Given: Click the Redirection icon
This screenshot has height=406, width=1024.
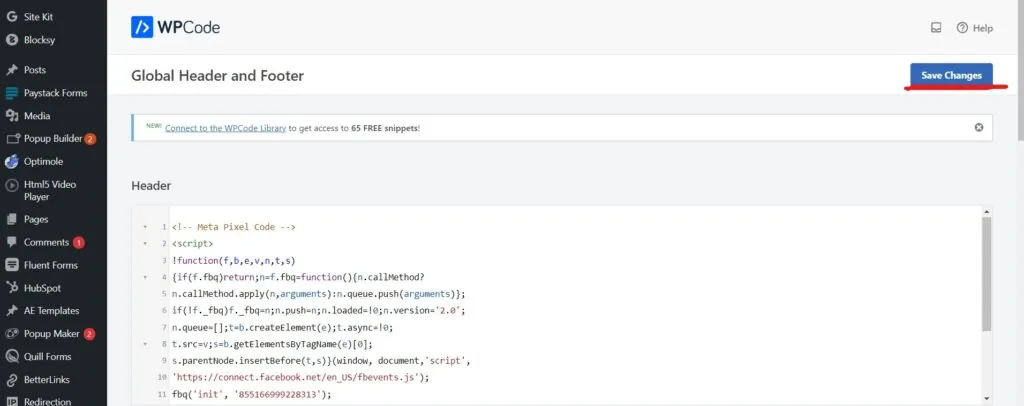Looking at the screenshot, I should tap(12, 401).
